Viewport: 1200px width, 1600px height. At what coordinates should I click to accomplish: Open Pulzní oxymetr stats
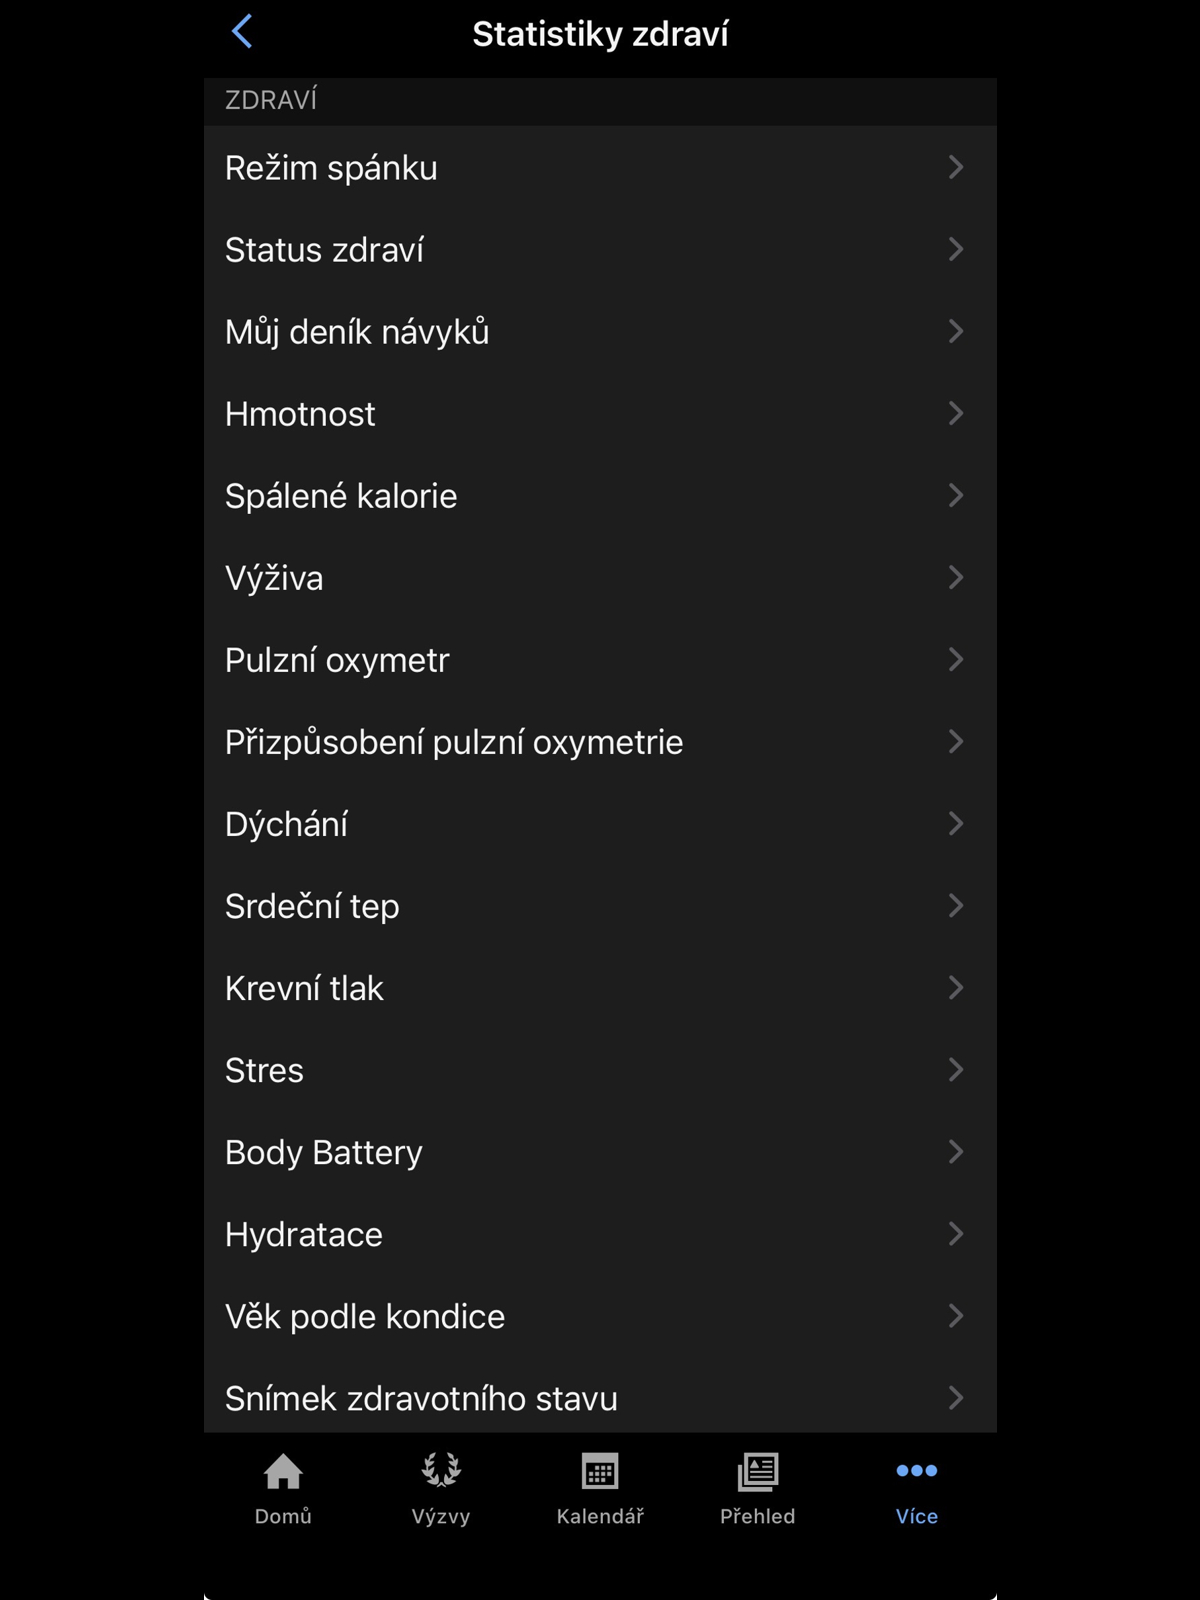pos(337,660)
